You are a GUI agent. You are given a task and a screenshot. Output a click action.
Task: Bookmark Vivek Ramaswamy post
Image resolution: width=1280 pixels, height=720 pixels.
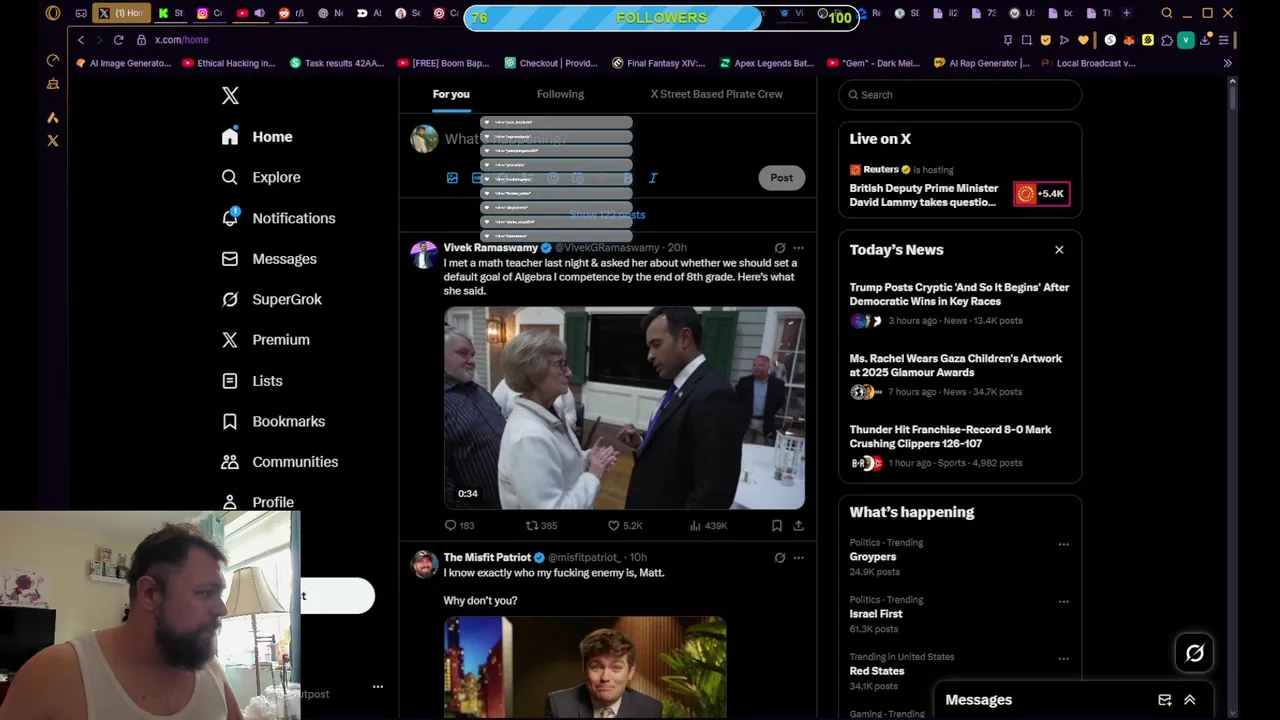pos(776,525)
